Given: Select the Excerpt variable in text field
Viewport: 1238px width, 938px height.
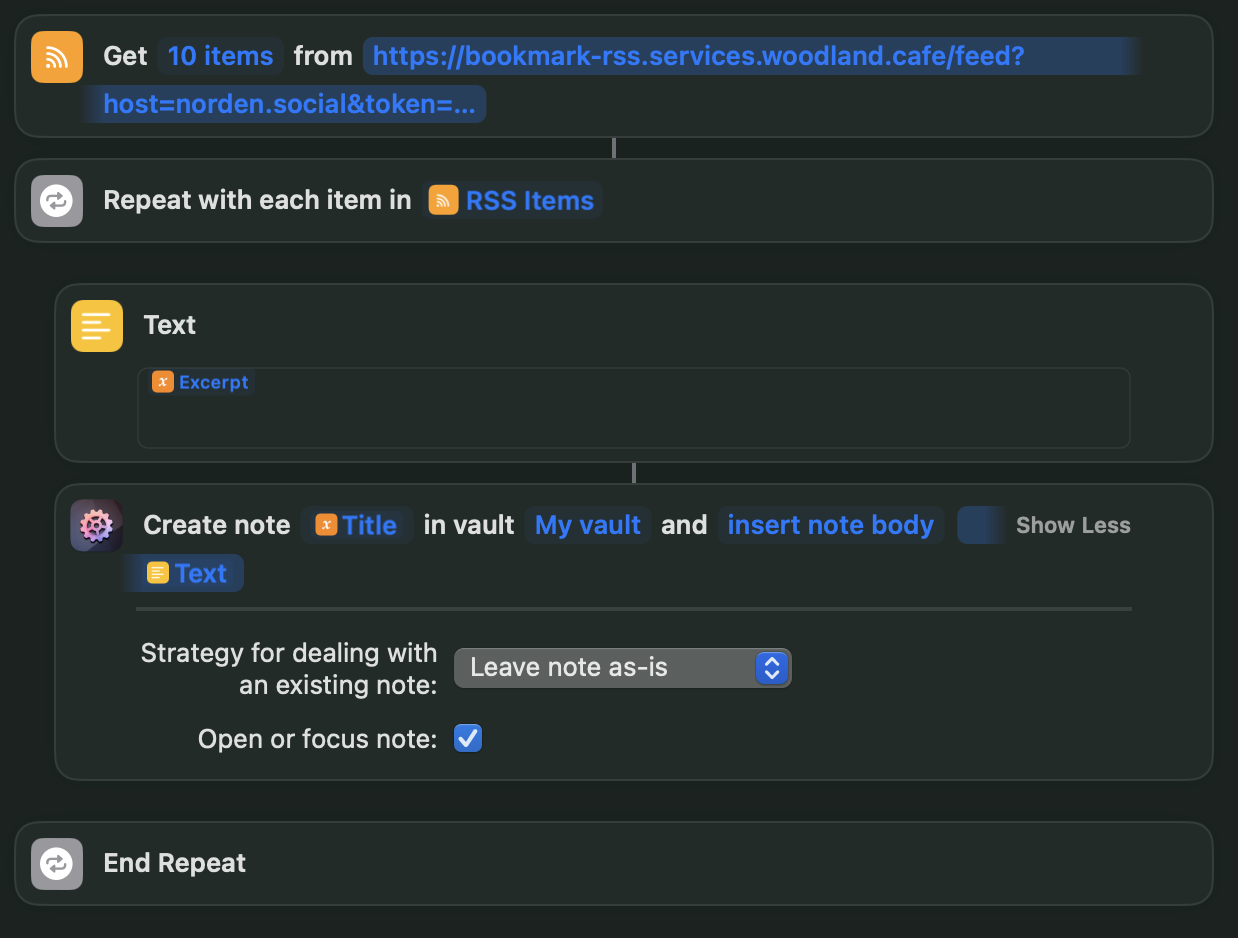Looking at the screenshot, I should (x=201, y=382).
